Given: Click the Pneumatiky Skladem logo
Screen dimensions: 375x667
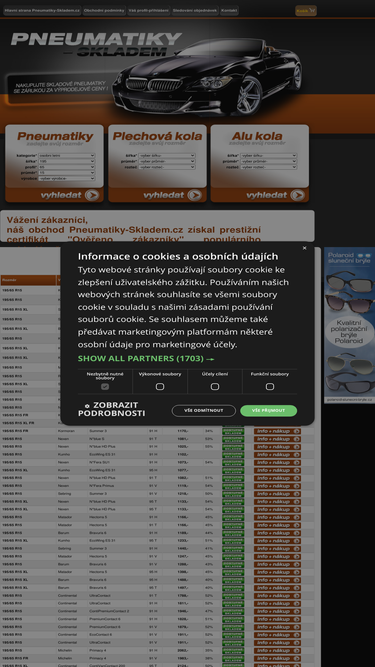Looking at the screenshot, I should tap(96, 45).
